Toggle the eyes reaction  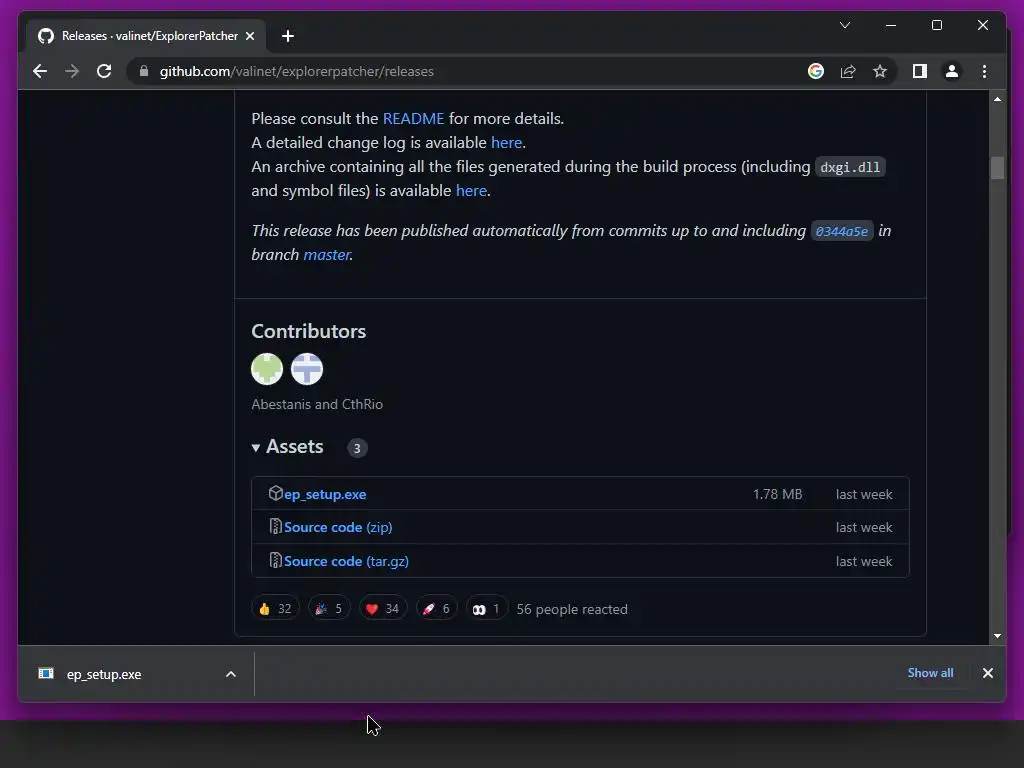[486, 609]
